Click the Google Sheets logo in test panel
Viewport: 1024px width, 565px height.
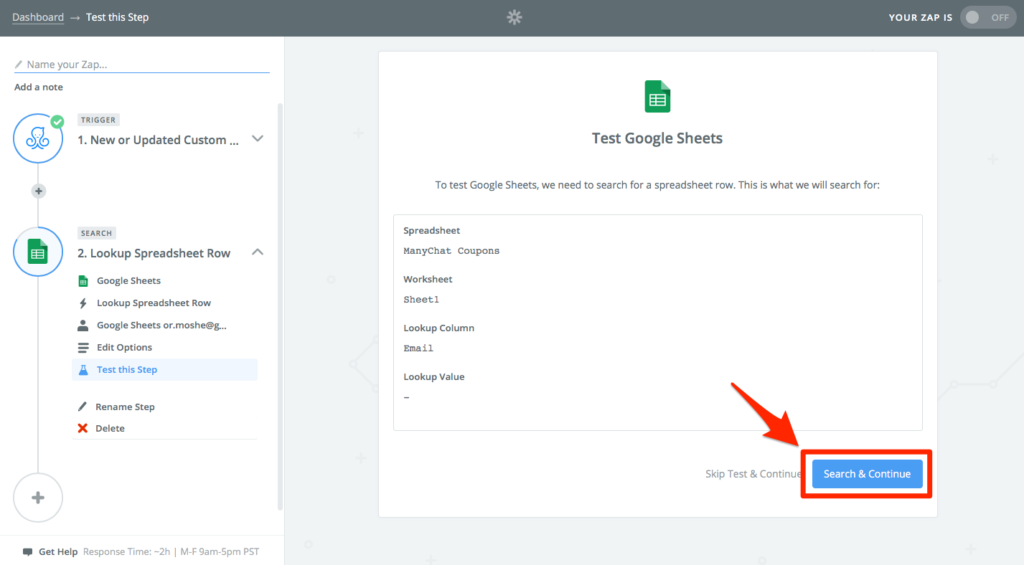pyautogui.click(x=657, y=97)
